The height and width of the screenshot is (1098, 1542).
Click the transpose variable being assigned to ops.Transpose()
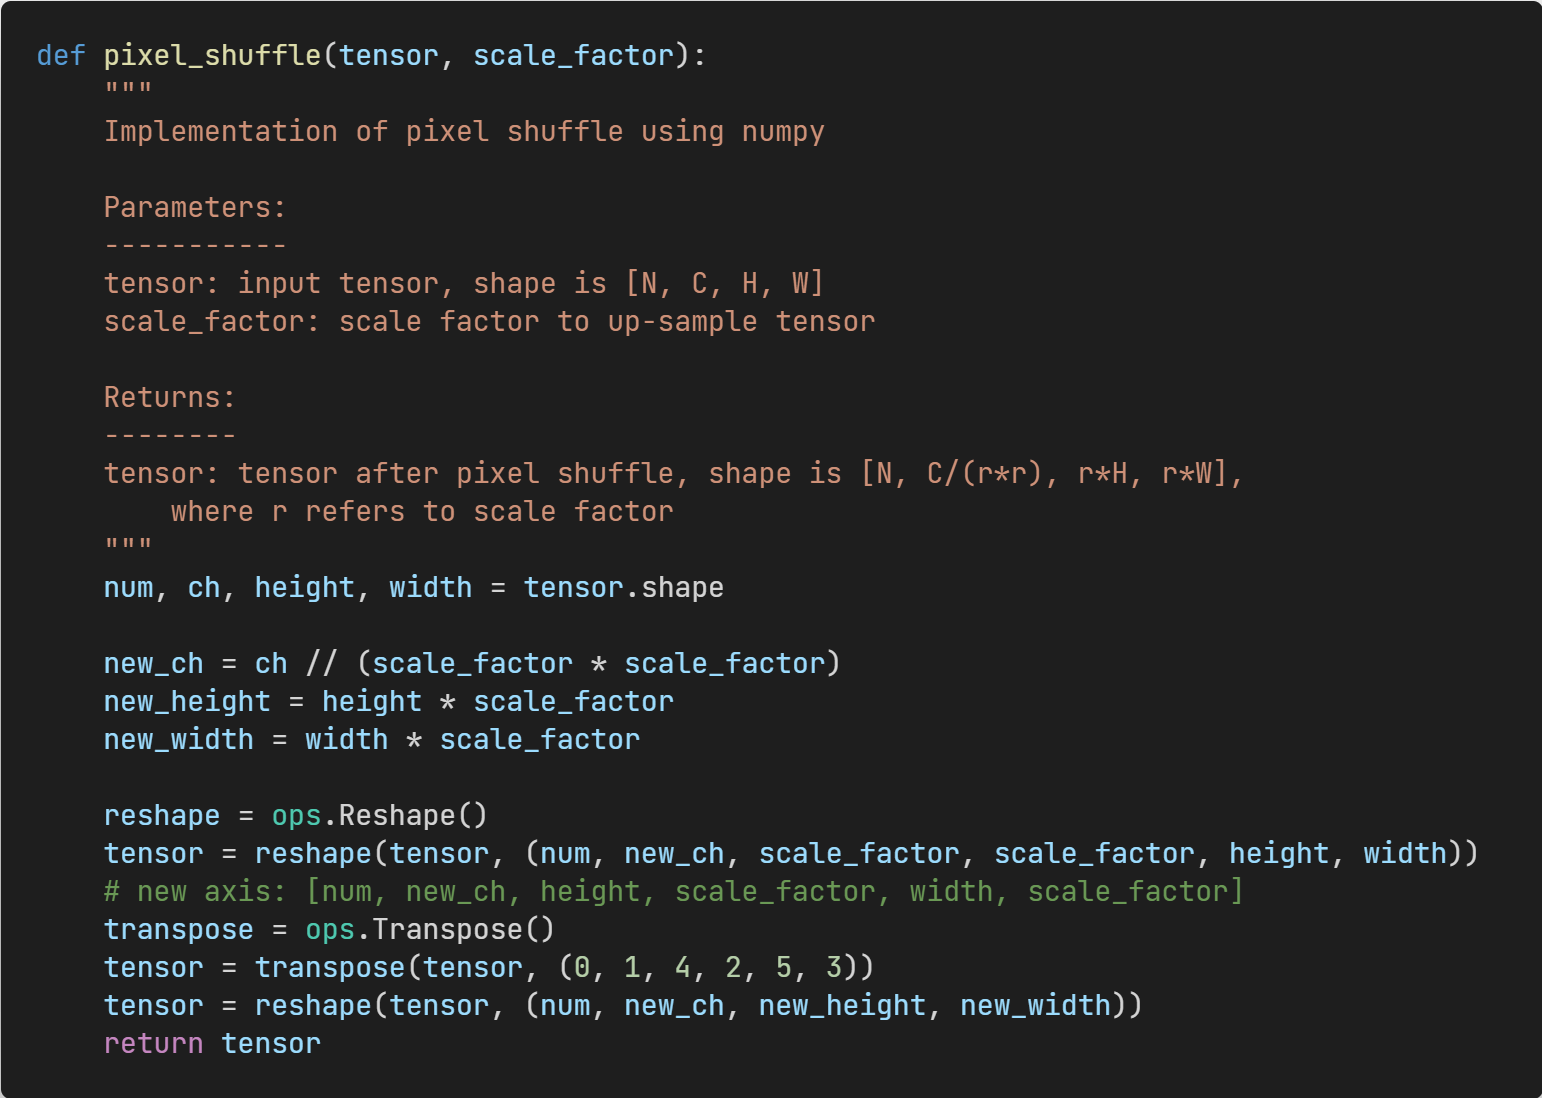(179, 929)
